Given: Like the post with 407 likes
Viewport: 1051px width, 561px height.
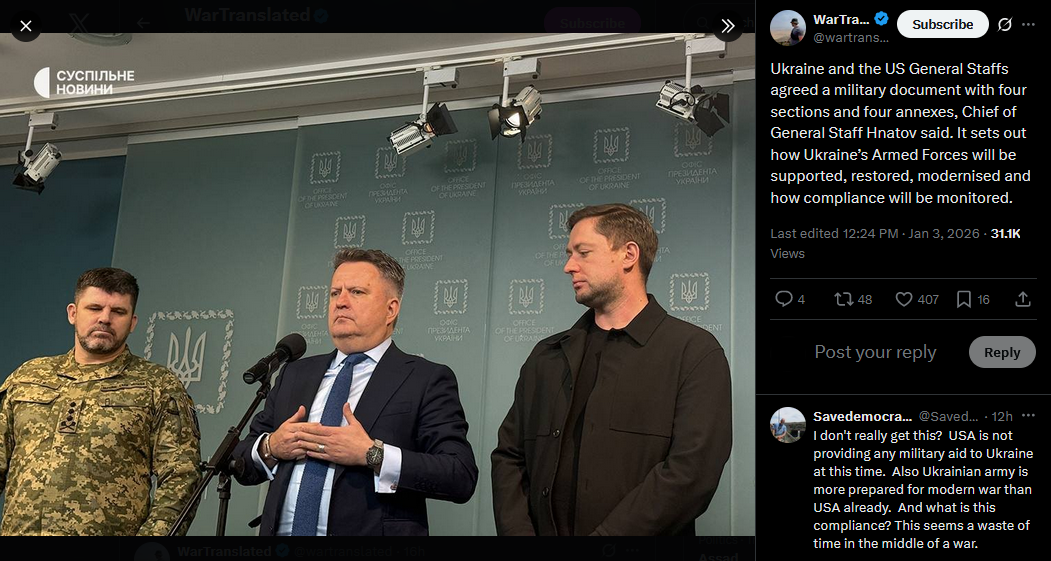Looking at the screenshot, I should coord(917,299).
